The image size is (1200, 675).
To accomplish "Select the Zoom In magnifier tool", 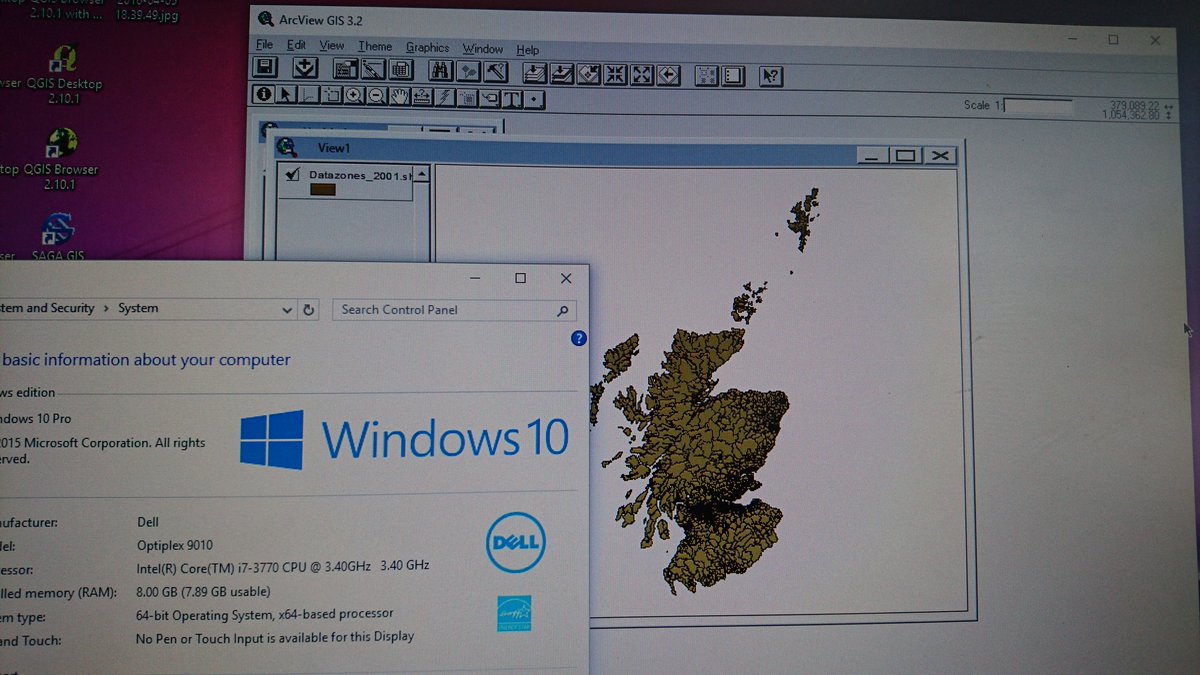I will (x=354, y=96).
